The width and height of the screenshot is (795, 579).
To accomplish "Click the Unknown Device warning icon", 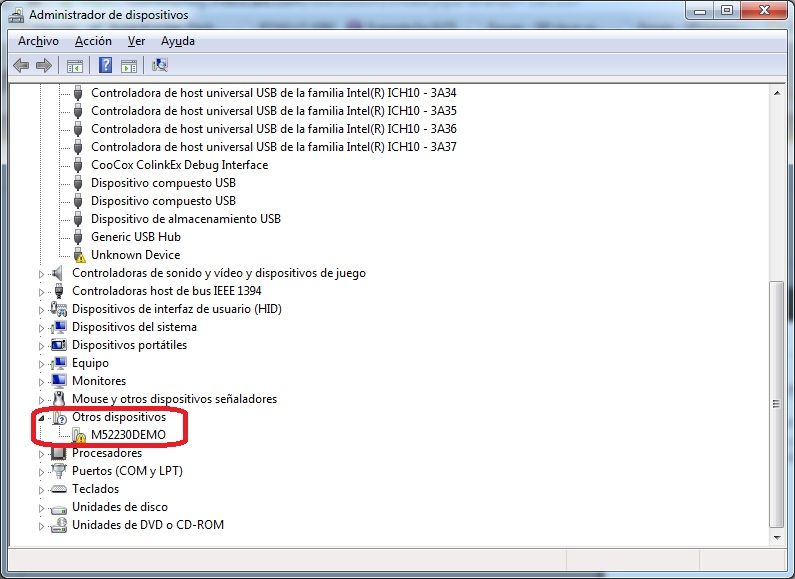I will (79, 255).
